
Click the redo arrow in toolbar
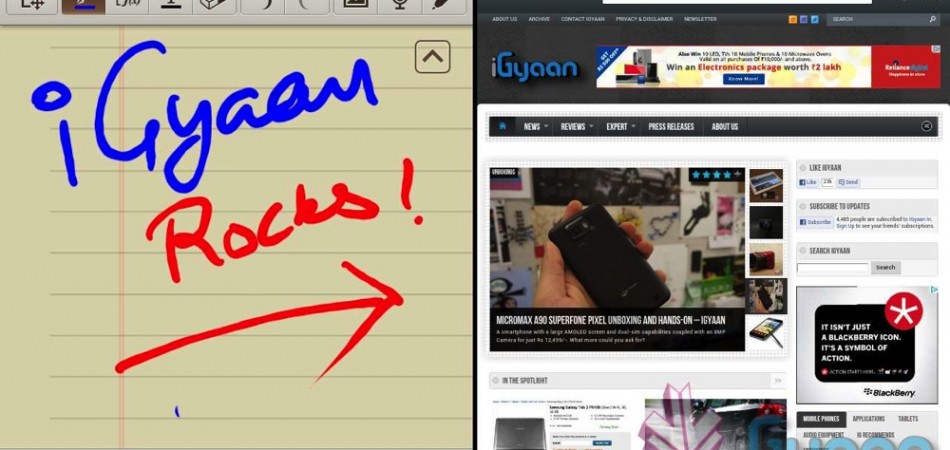pyautogui.click(x=307, y=5)
